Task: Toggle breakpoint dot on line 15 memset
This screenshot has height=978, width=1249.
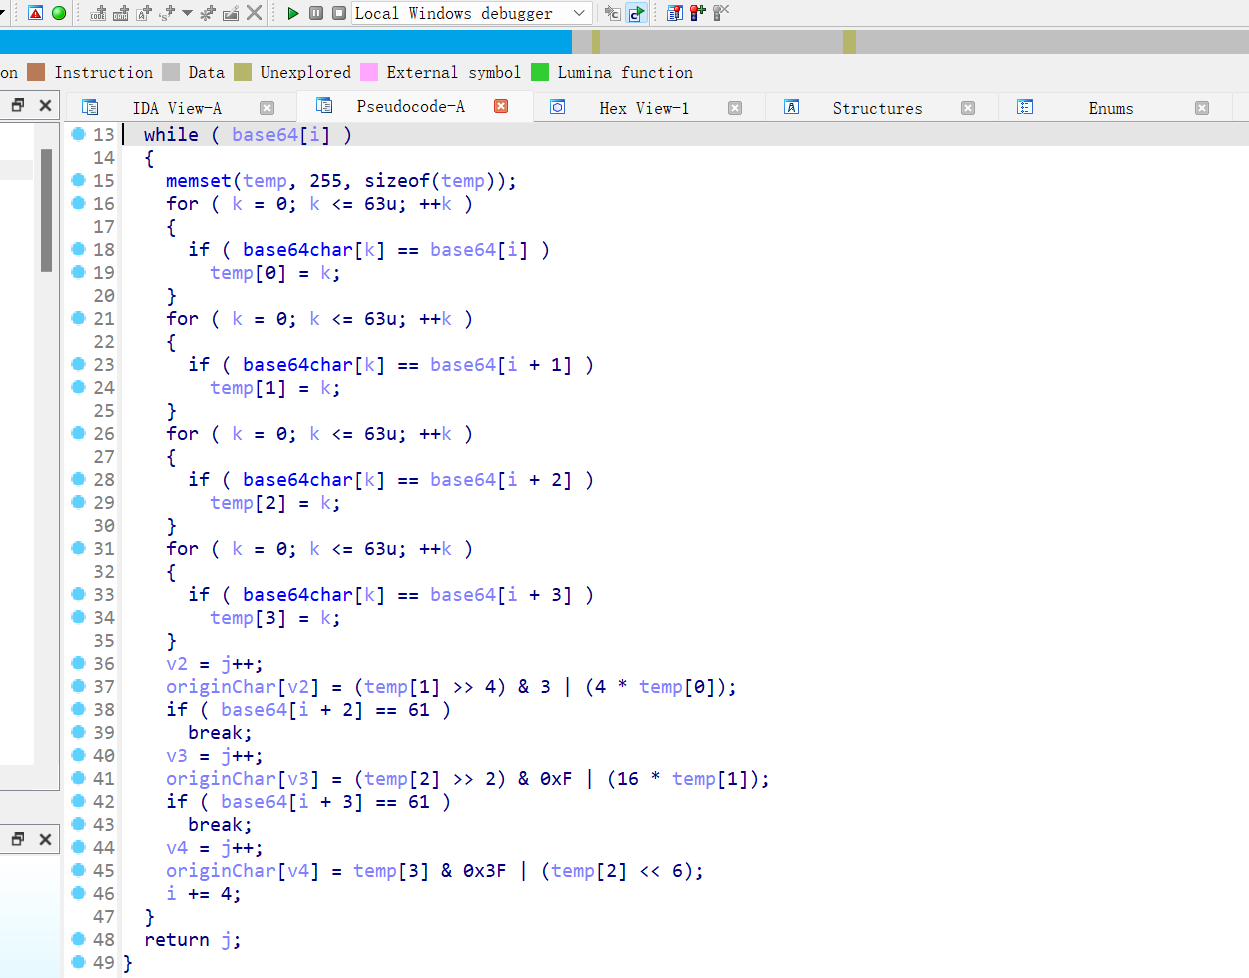Action: point(78,180)
